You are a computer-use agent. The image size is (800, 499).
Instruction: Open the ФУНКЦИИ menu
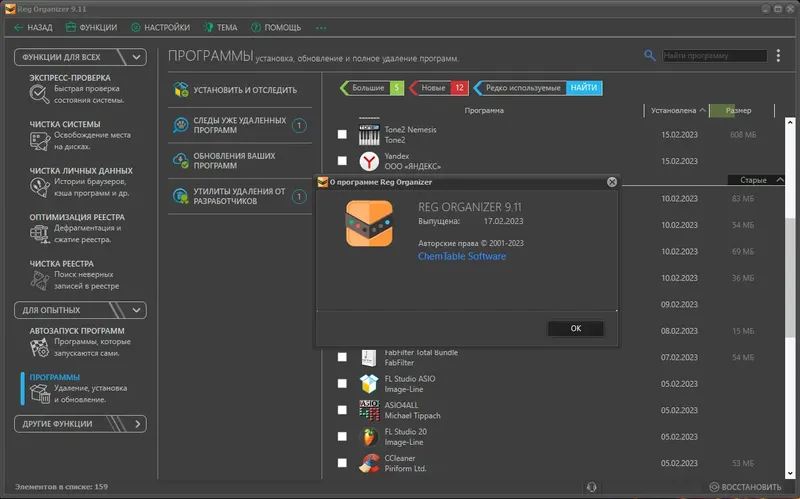92,28
